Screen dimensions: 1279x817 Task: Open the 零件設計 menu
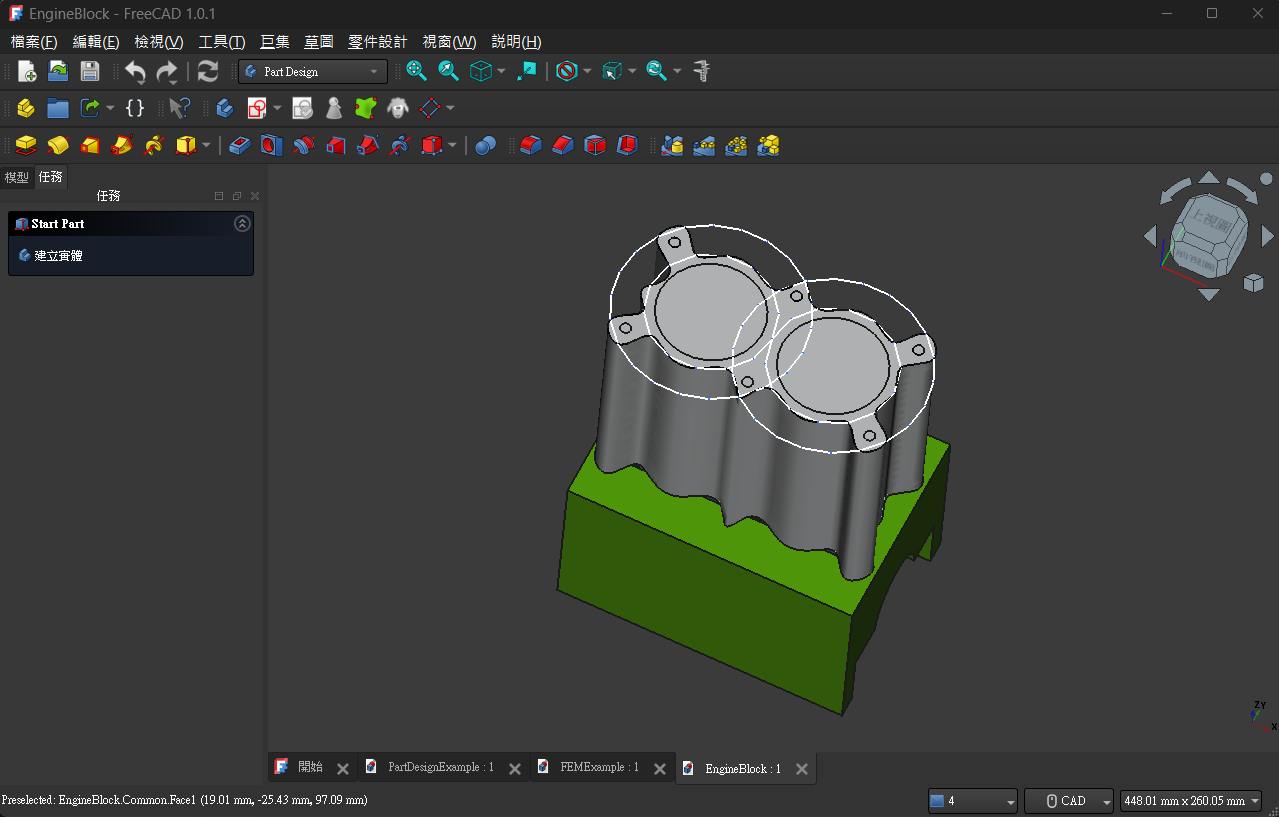[377, 42]
